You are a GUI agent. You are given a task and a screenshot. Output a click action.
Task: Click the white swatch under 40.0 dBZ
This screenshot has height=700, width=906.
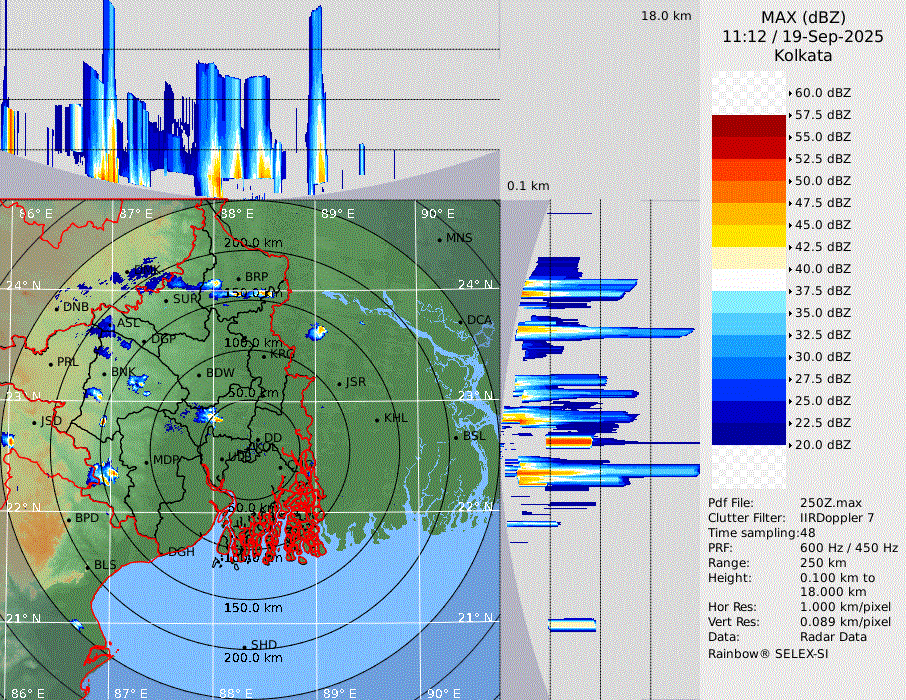coord(749,280)
